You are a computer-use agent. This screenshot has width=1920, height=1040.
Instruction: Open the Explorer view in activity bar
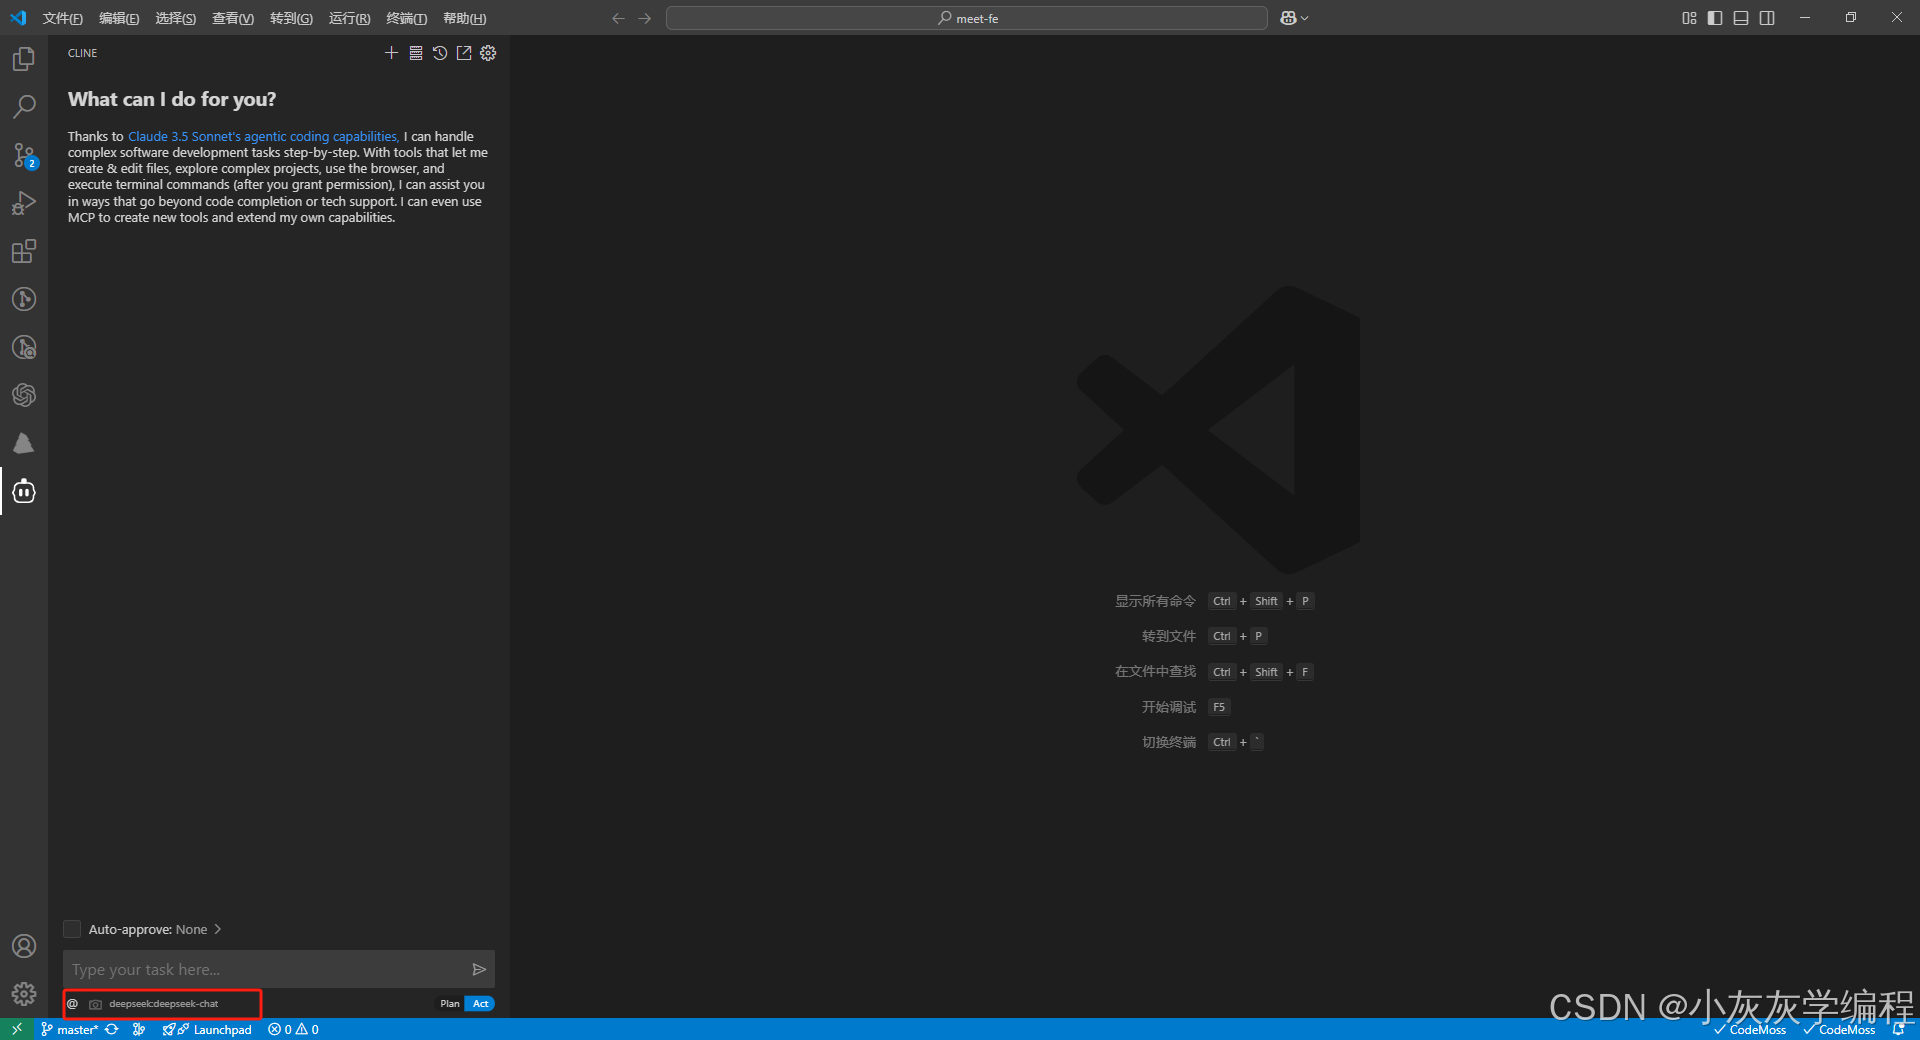click(24, 59)
